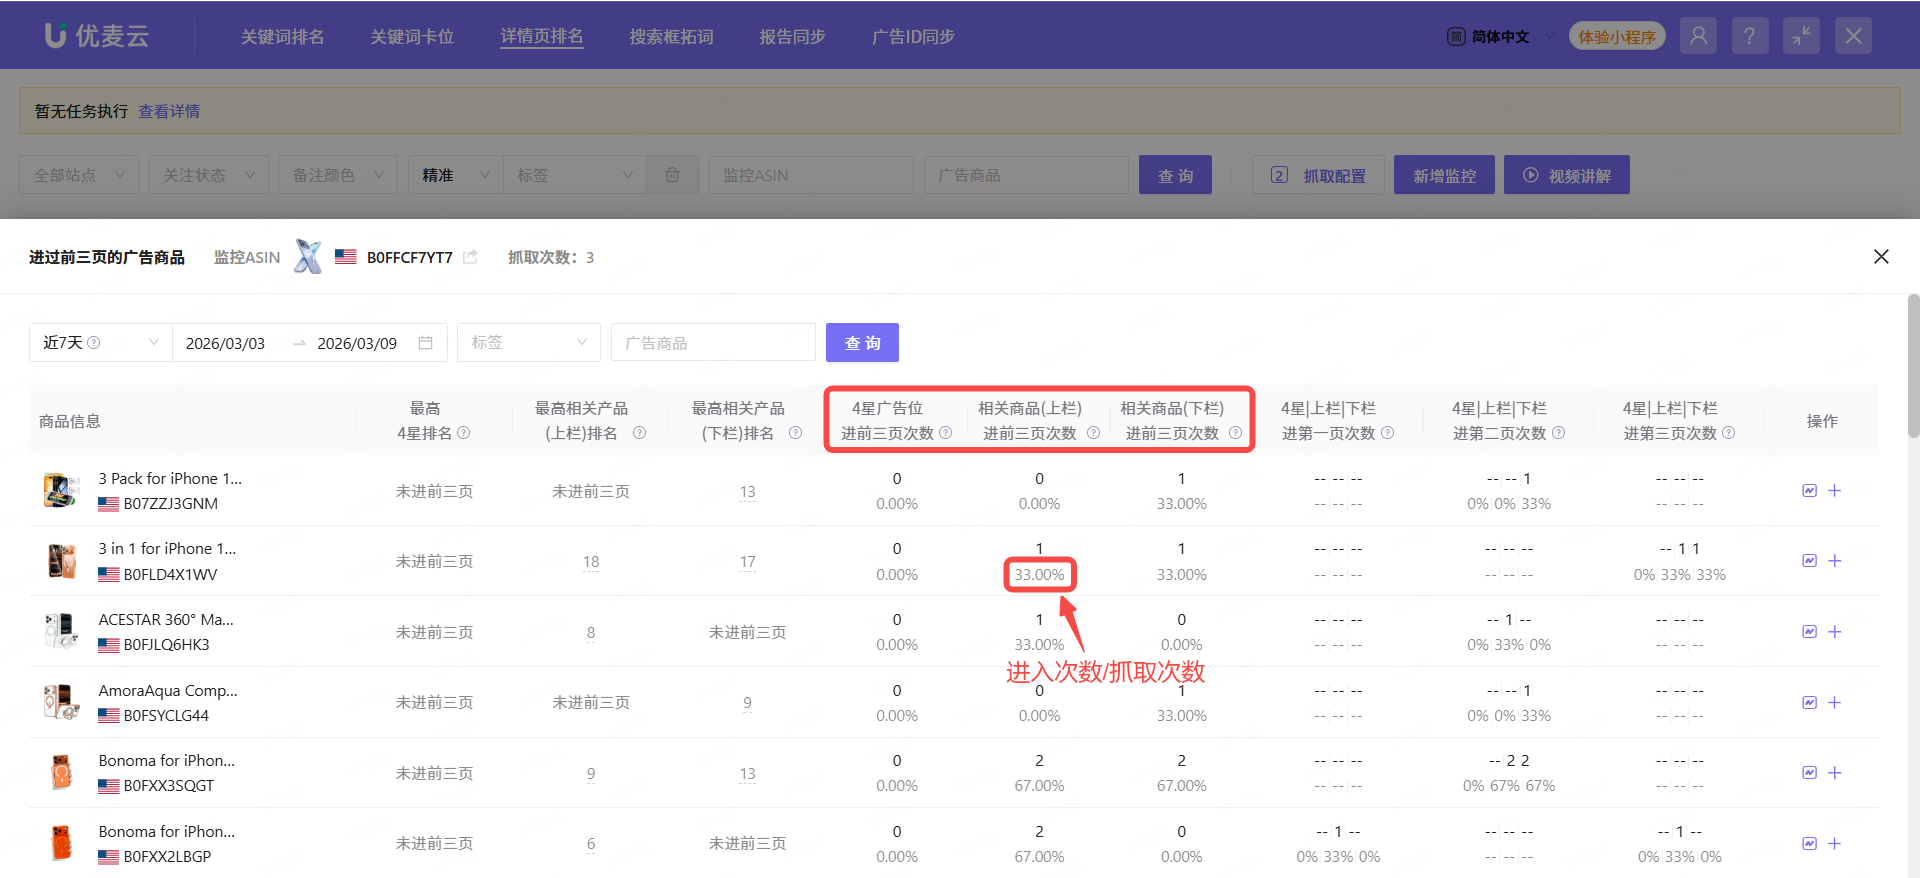Go to 广告ID同步 tab
Viewport: 1920px width, 878px height.
913,37
